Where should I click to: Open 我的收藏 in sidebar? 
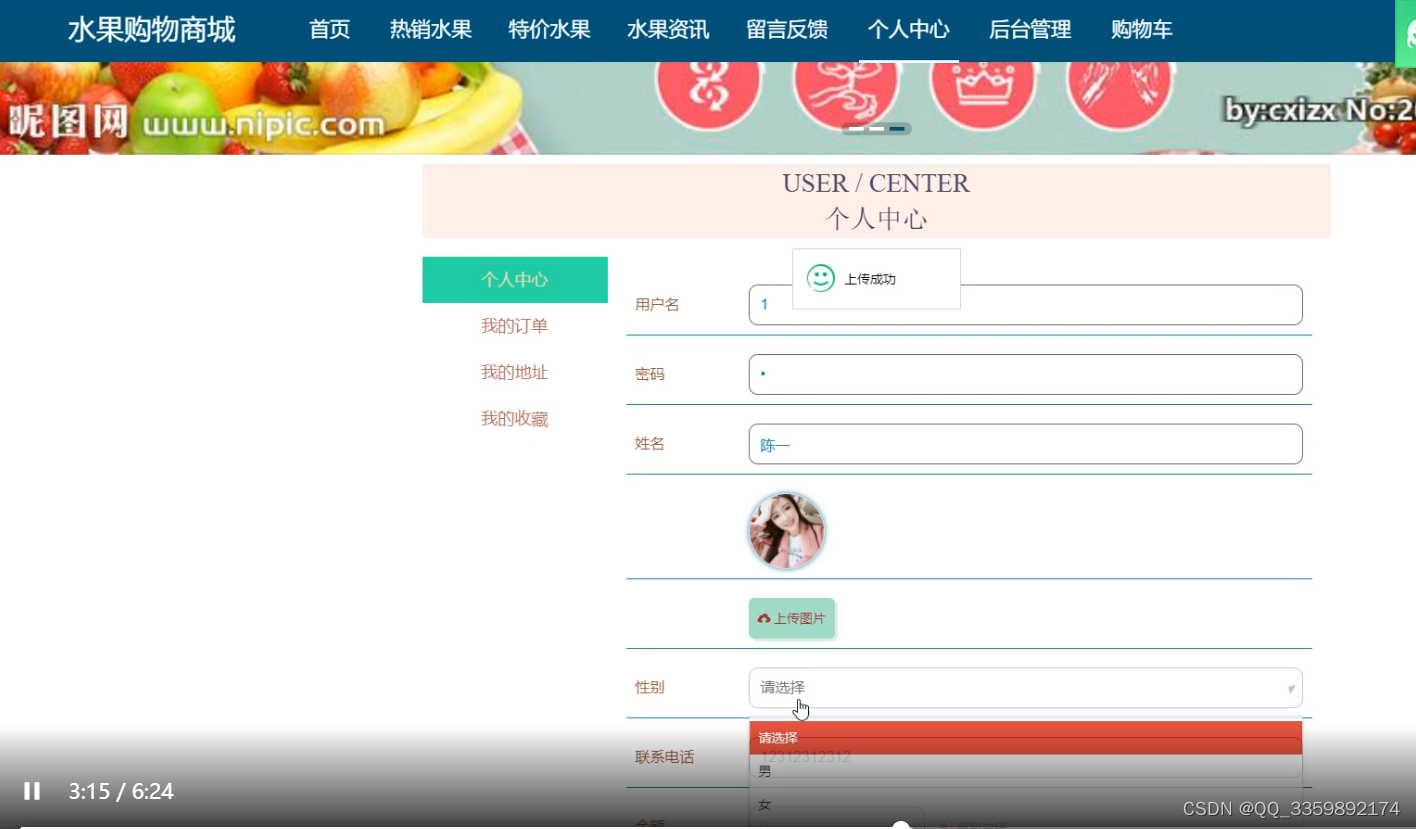(x=515, y=419)
